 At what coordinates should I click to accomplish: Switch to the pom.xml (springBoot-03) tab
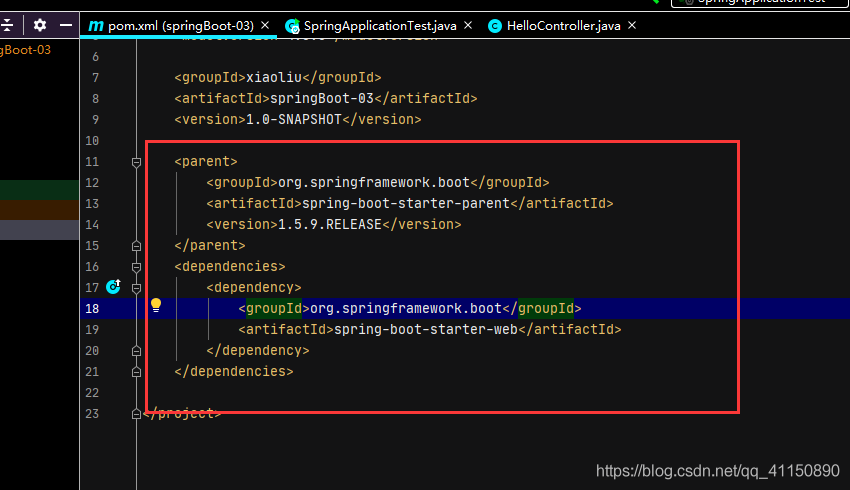coord(181,25)
